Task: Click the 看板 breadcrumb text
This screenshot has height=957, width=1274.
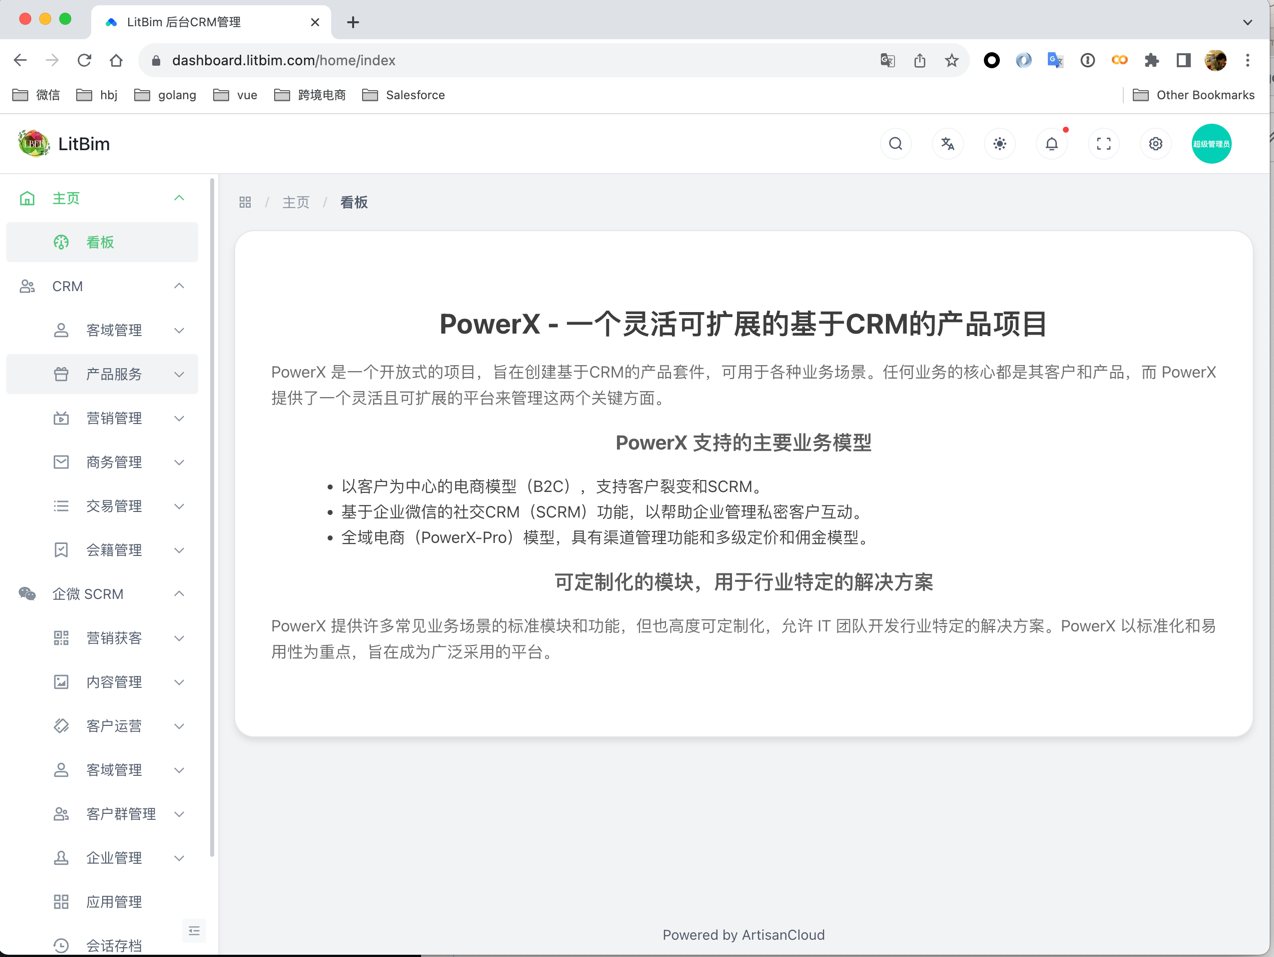Action: (354, 202)
